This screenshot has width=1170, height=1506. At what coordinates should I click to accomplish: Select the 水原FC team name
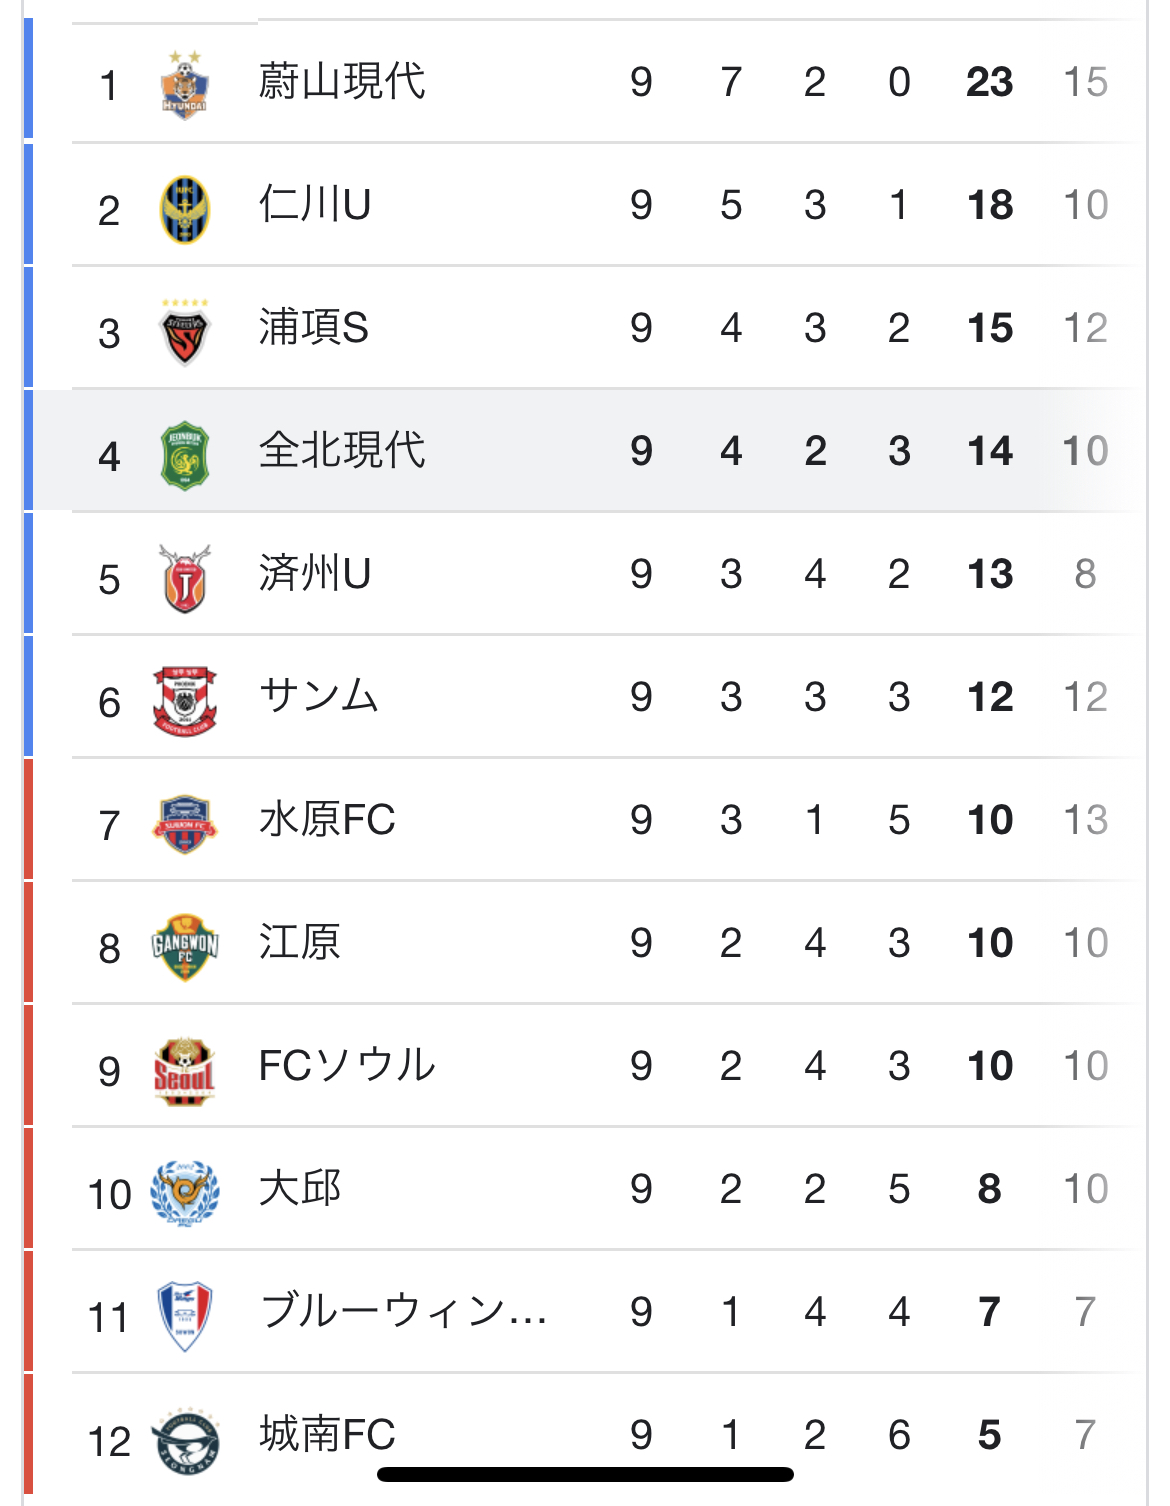click(x=327, y=820)
